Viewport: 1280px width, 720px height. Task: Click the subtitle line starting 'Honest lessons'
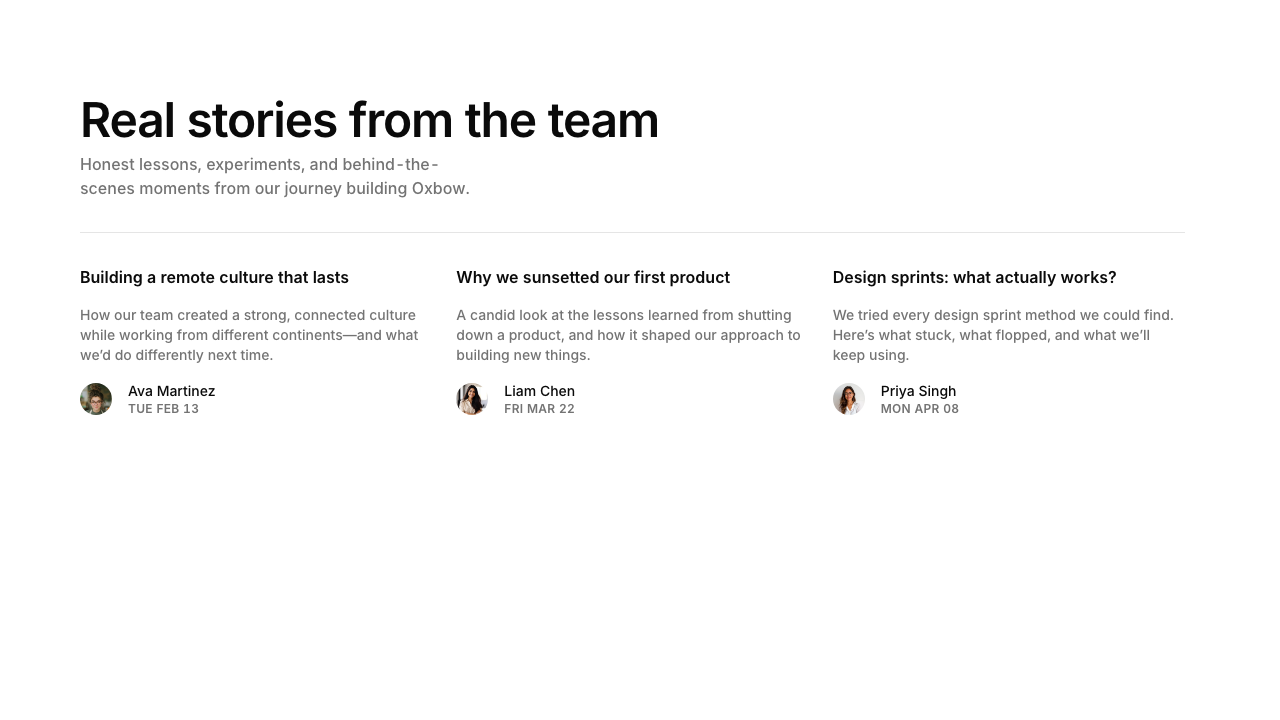click(x=259, y=164)
